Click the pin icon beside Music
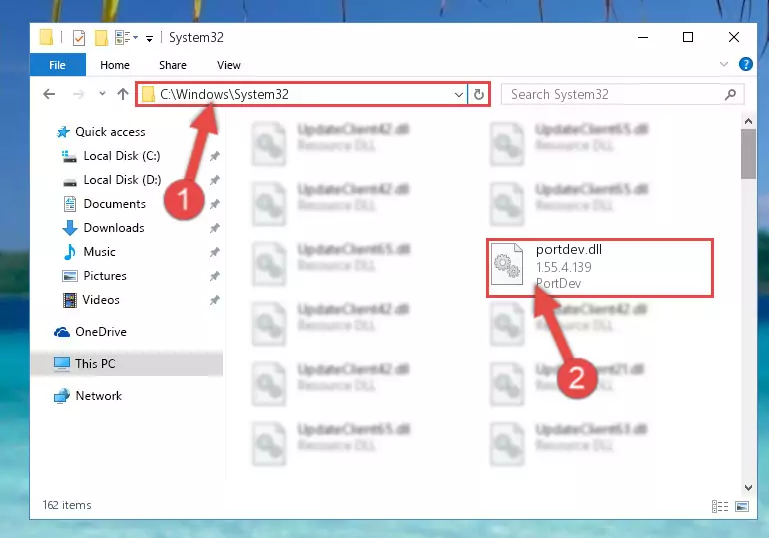The image size is (769, 538). click(214, 252)
